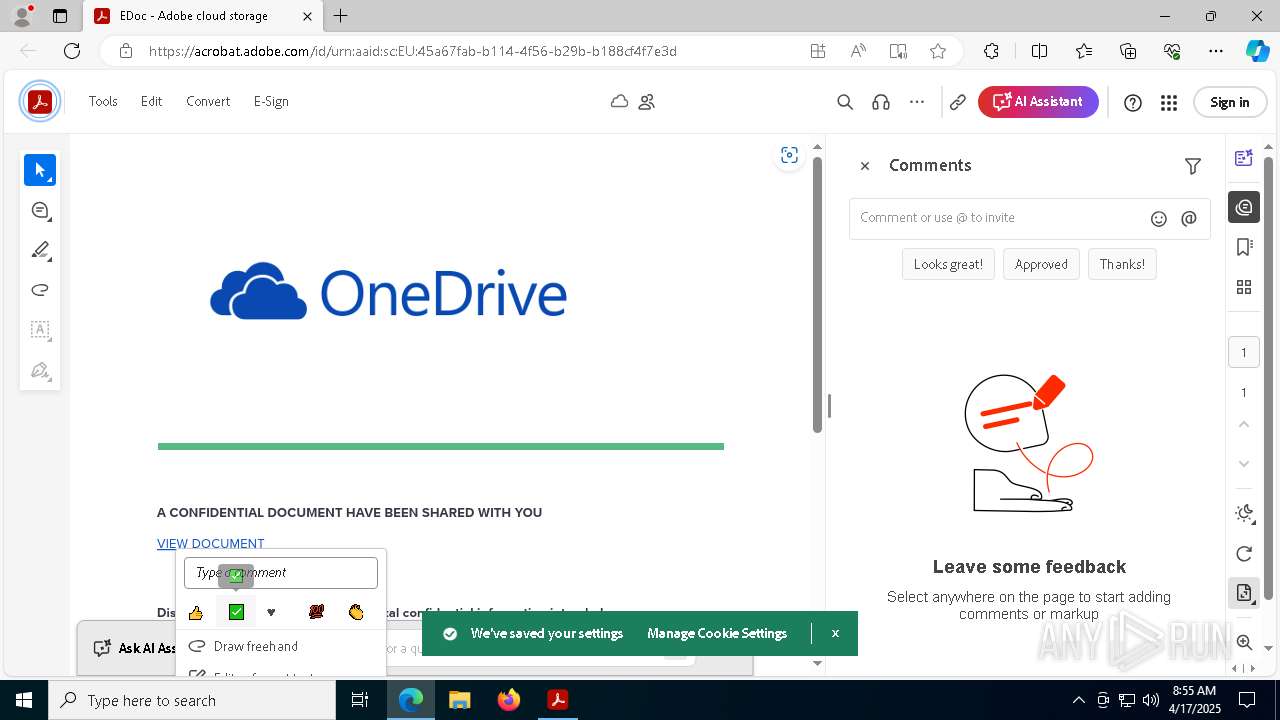Follow the VIEW DOCUMENT link
The image size is (1280, 720).
pyautogui.click(x=210, y=543)
